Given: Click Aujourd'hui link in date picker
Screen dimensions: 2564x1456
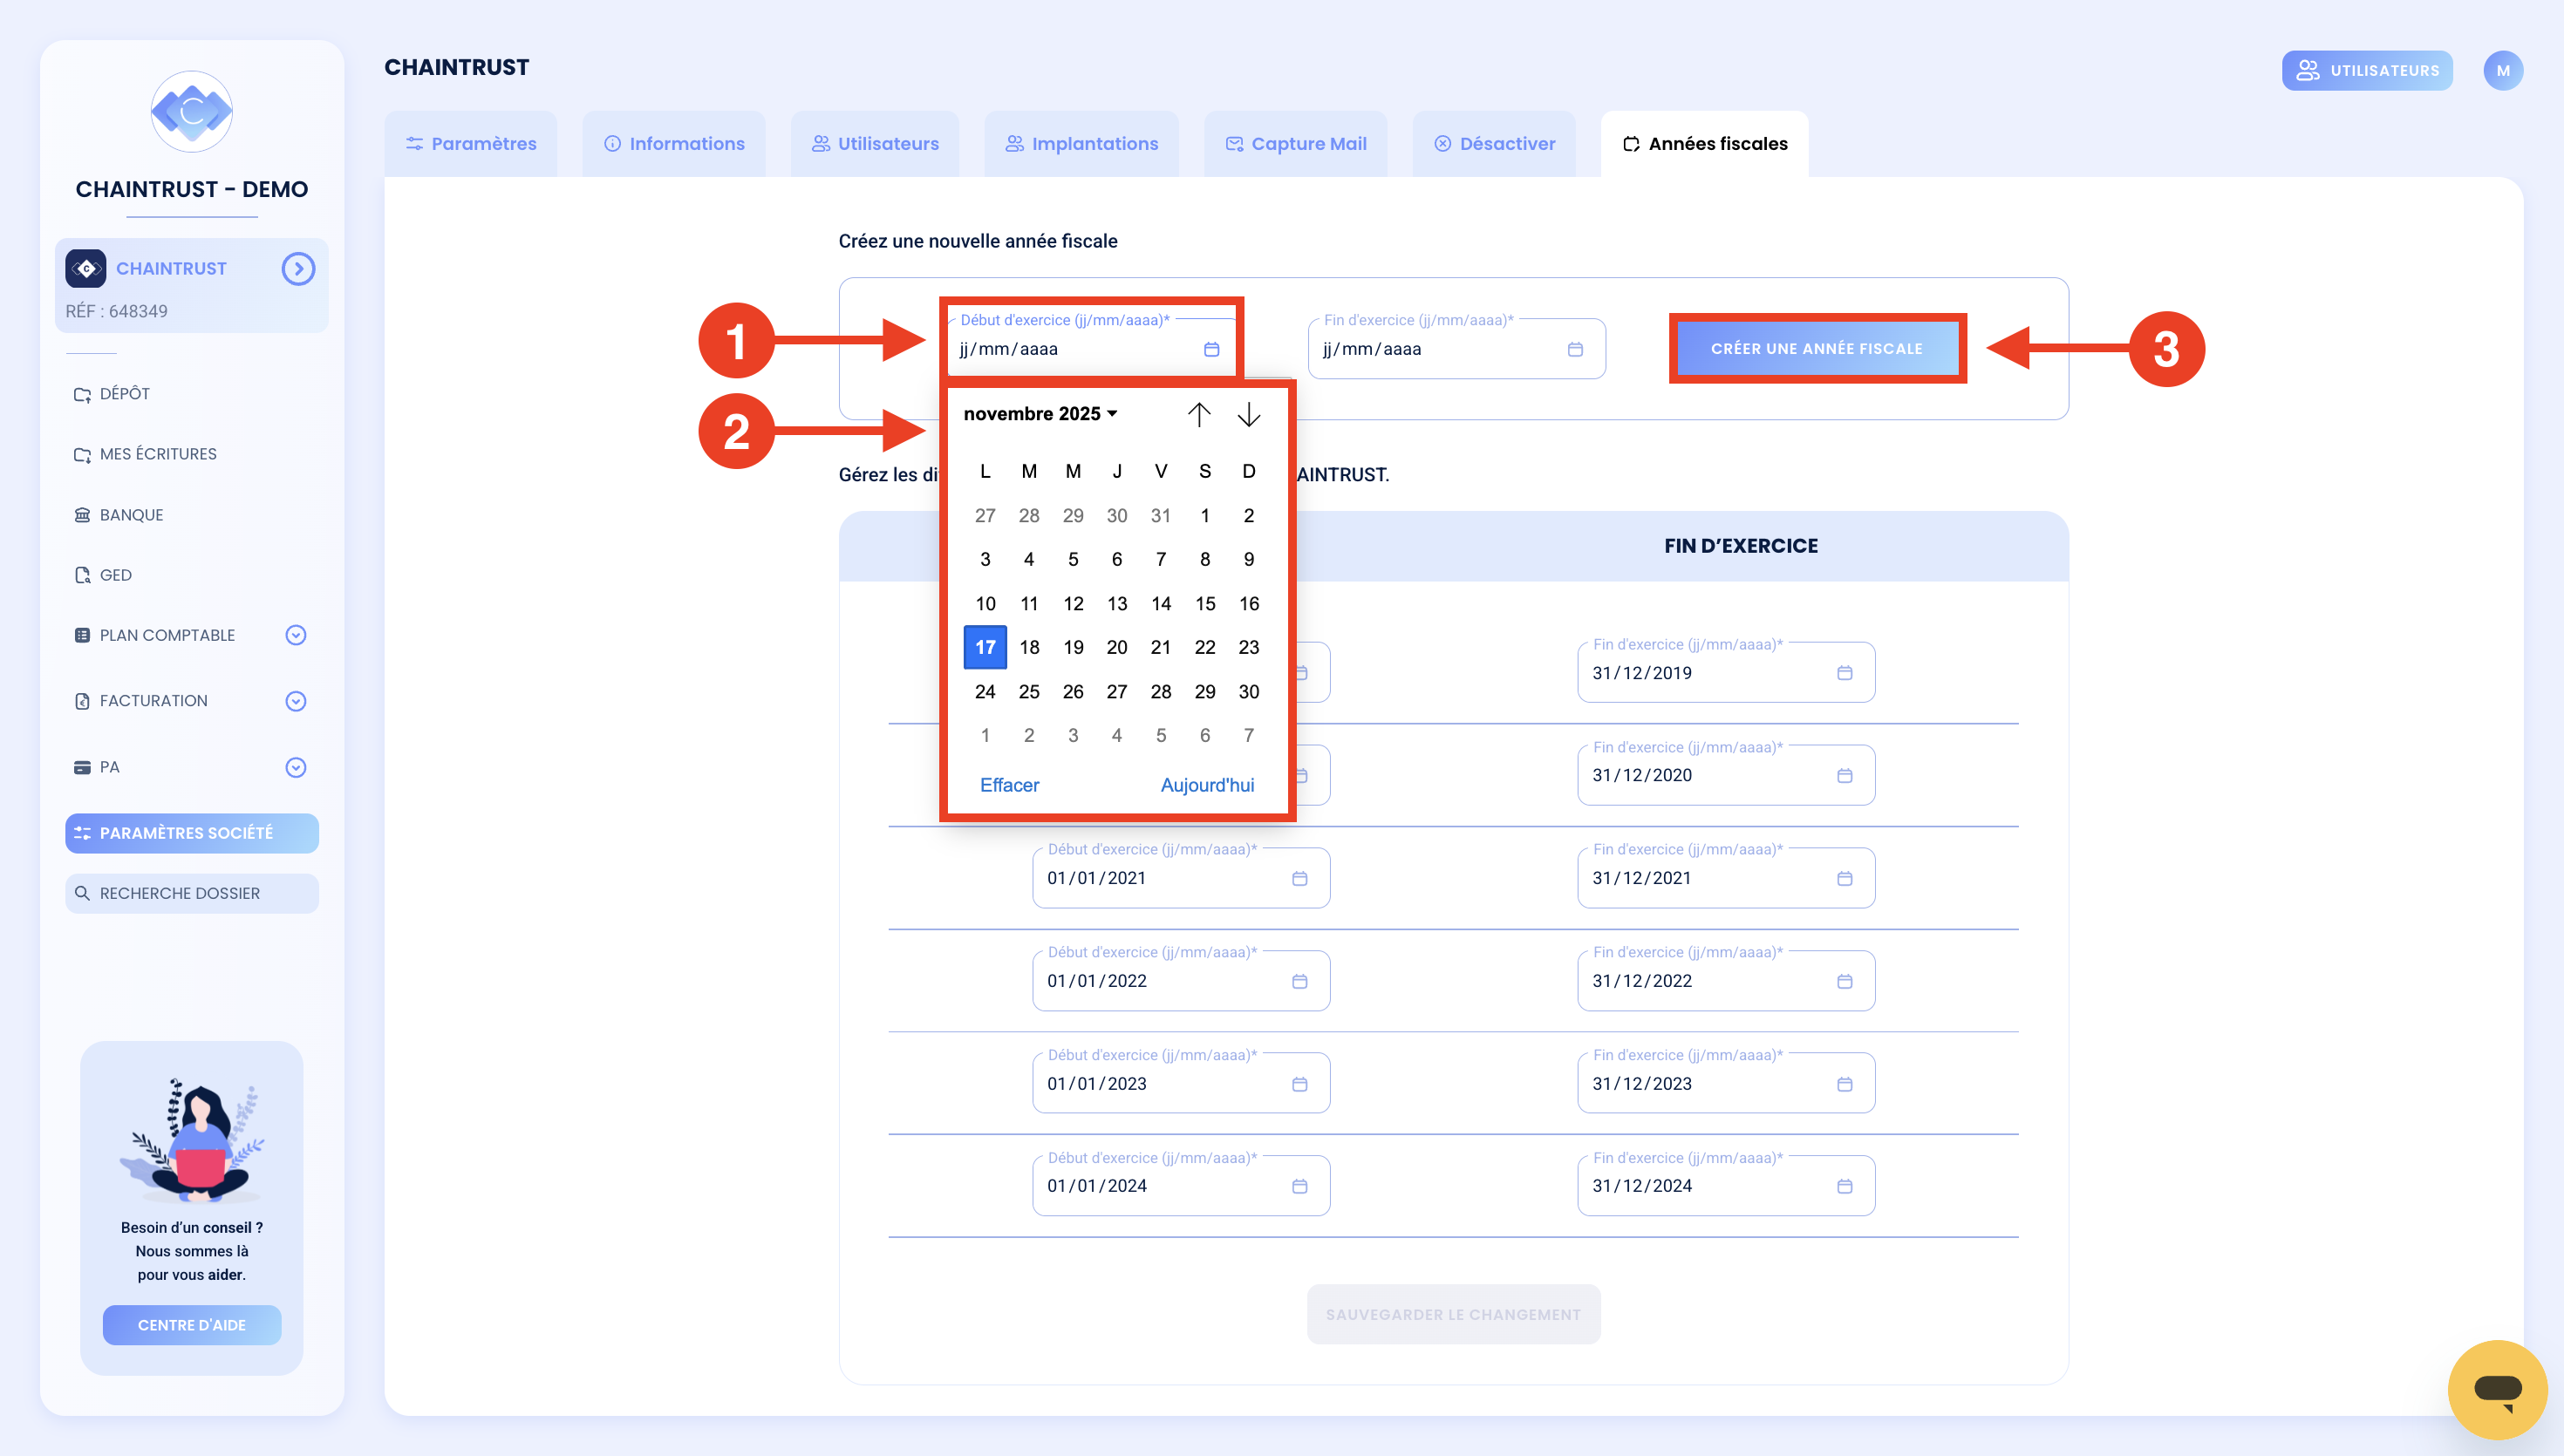Looking at the screenshot, I should point(1206,785).
